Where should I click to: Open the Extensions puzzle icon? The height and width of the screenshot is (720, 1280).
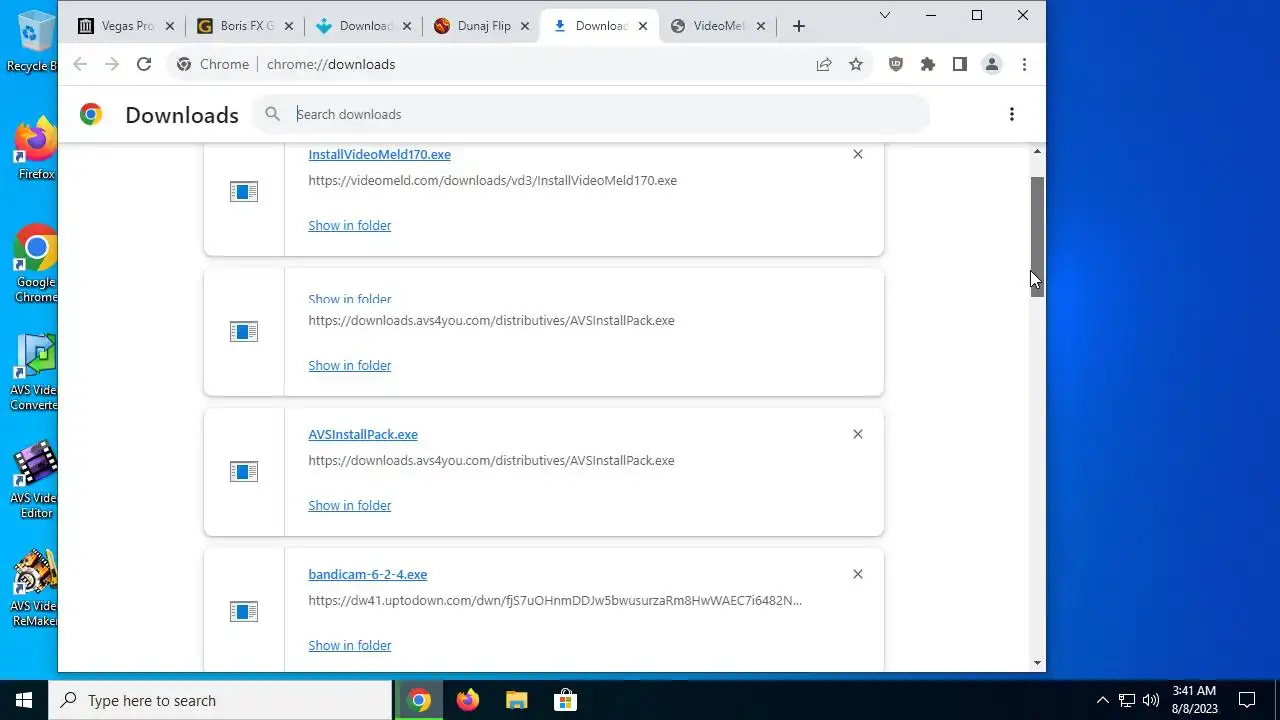coord(928,64)
